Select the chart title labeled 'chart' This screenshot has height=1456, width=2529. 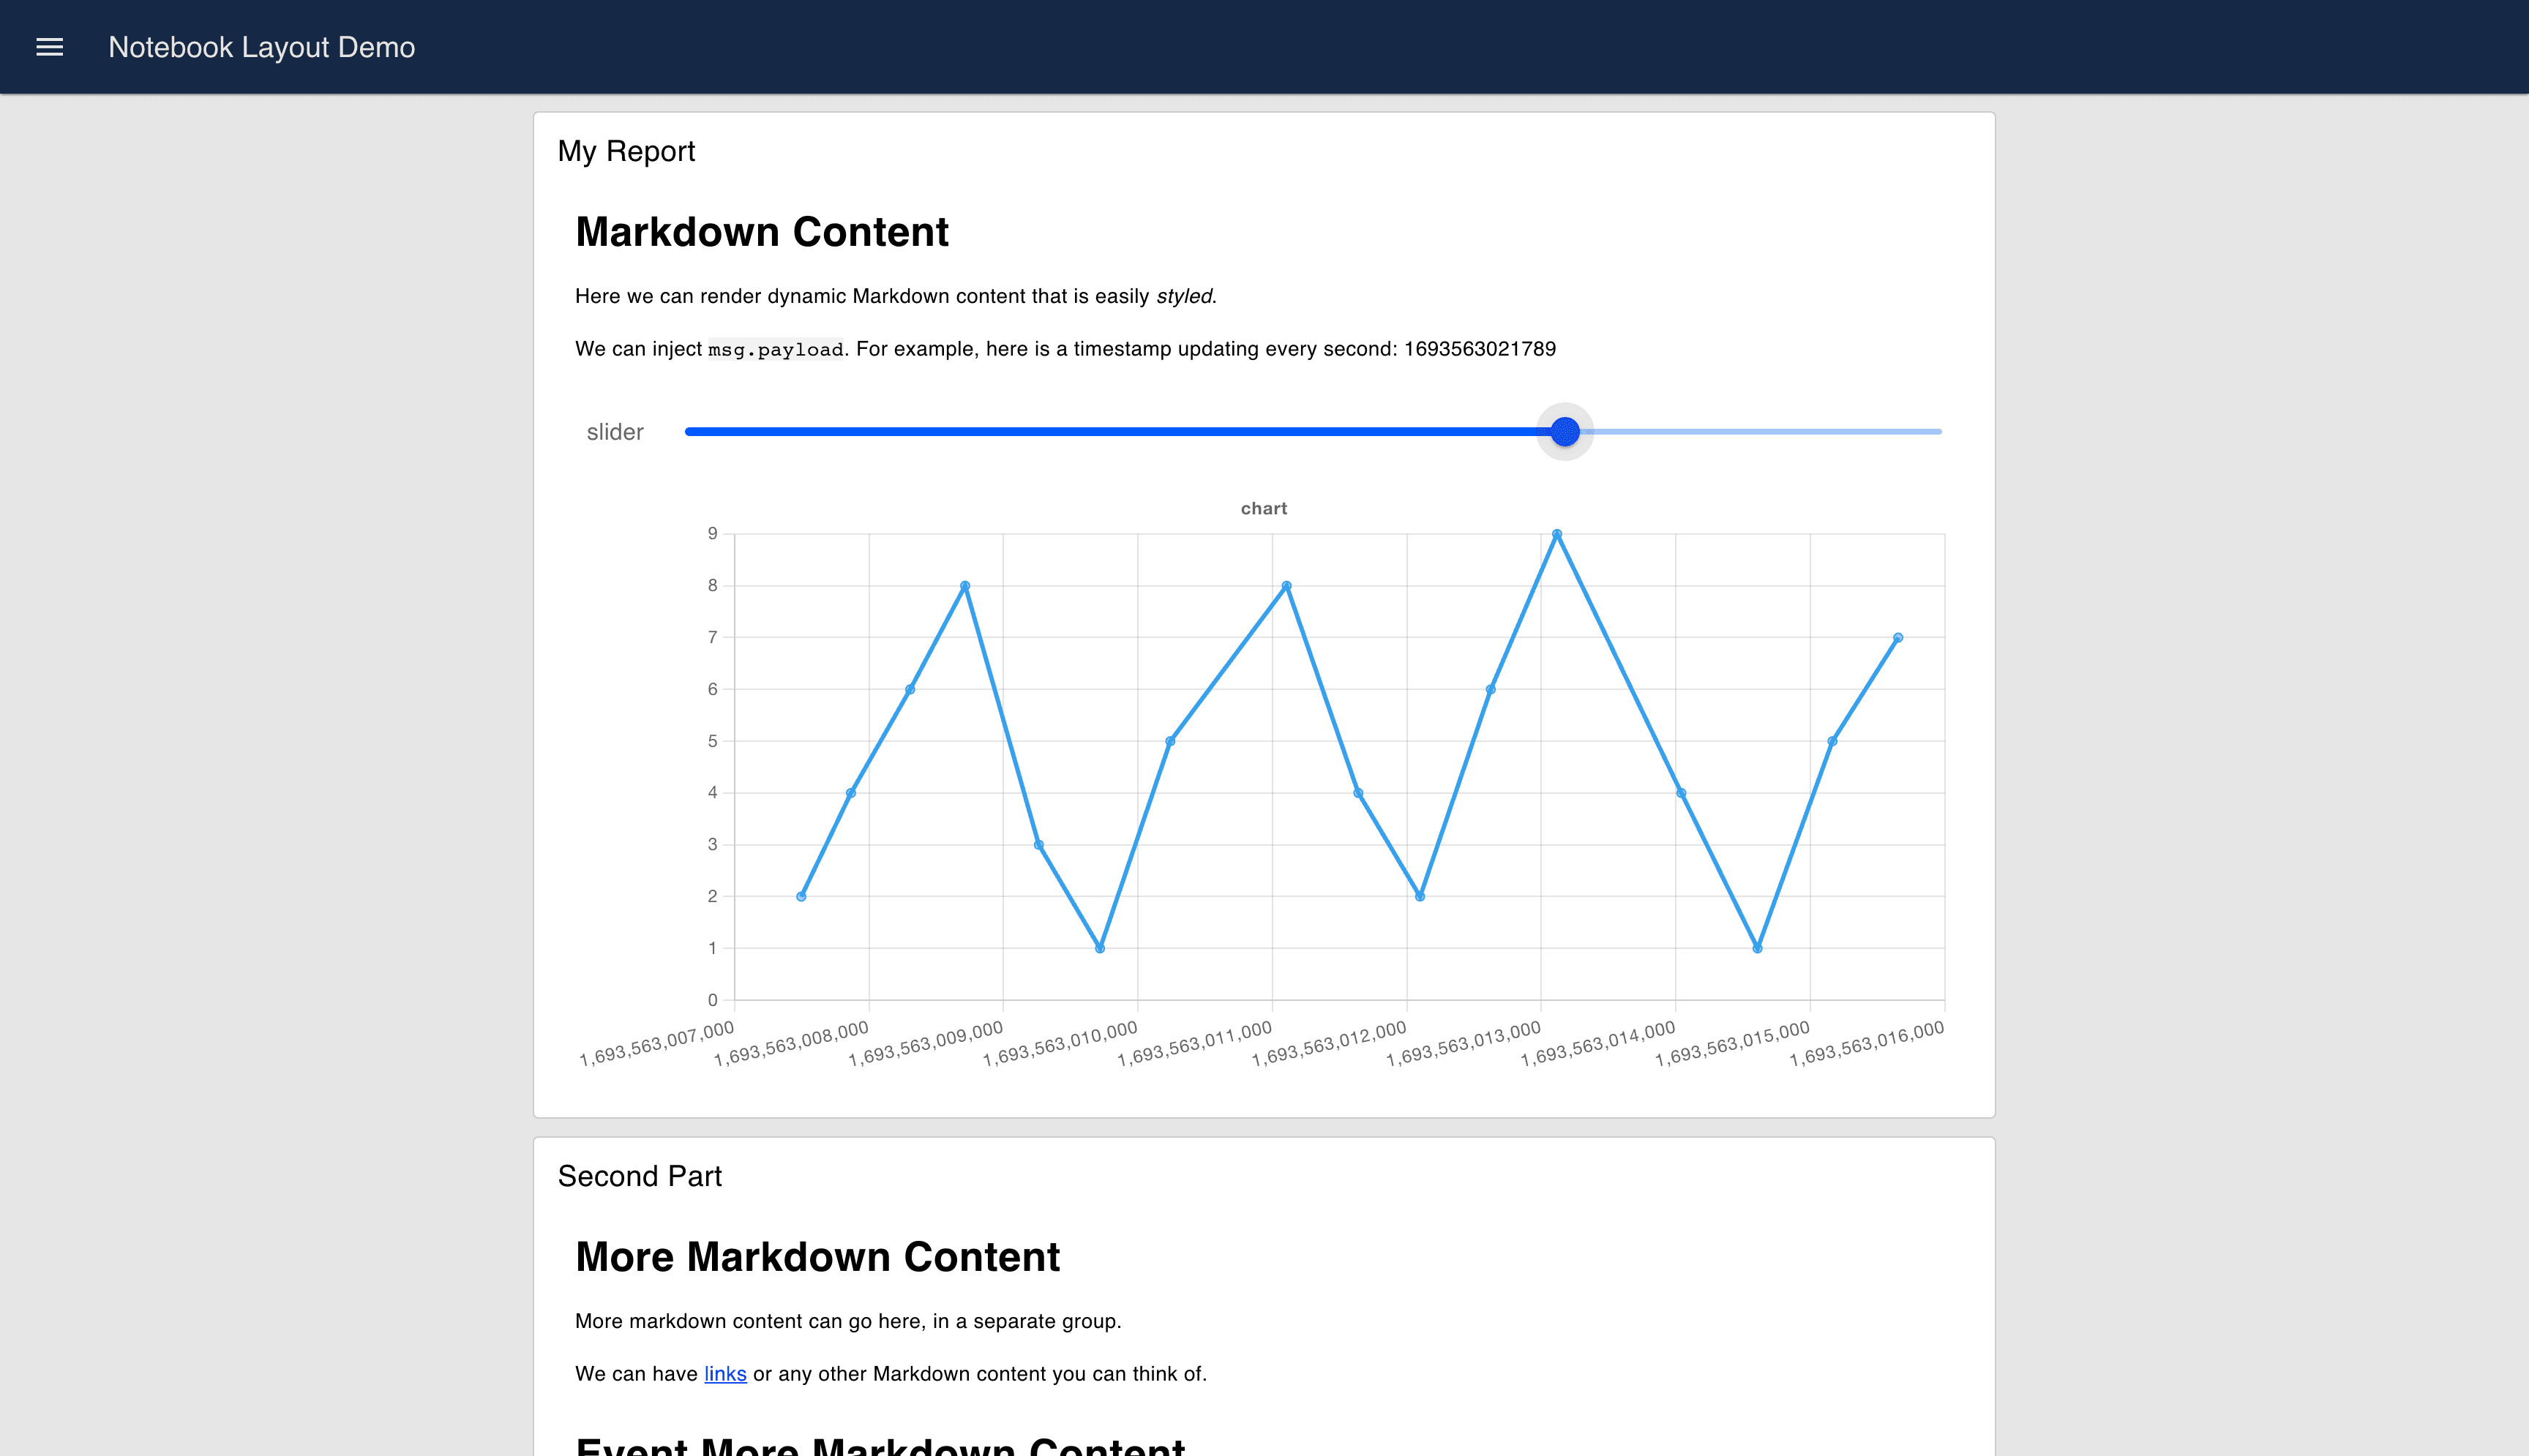[x=1263, y=508]
